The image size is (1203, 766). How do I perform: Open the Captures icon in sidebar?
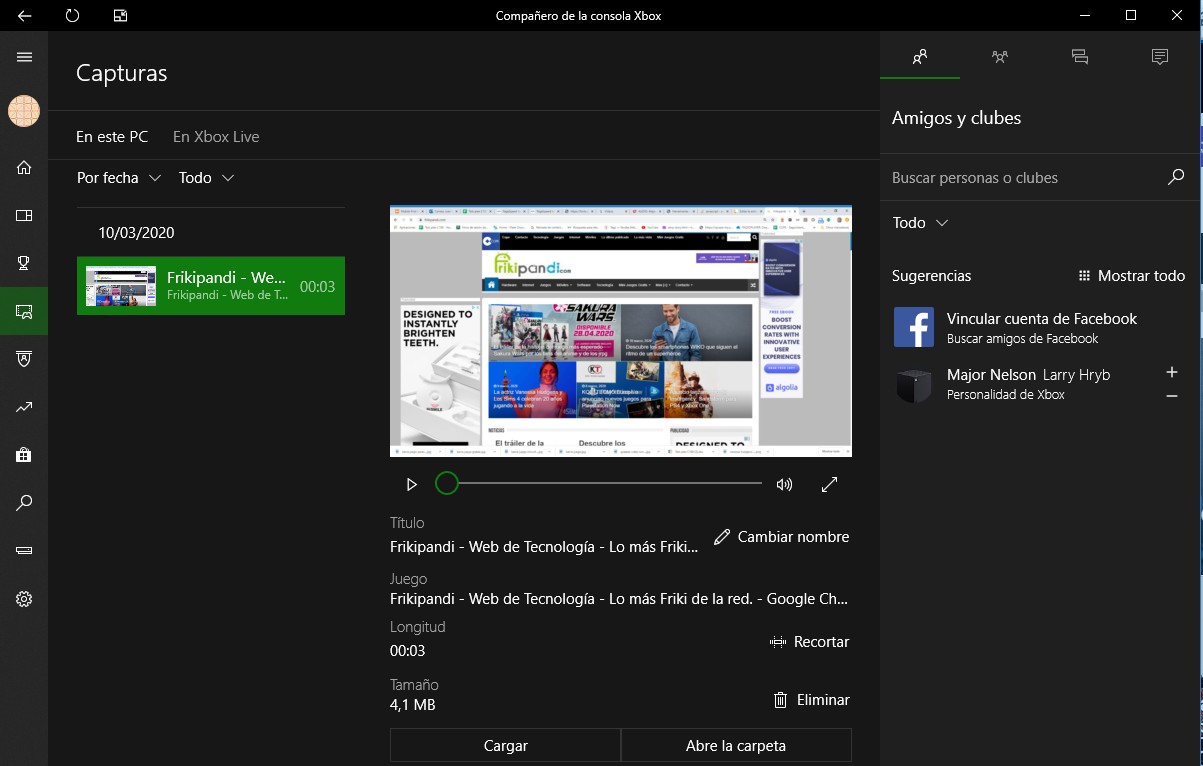(x=24, y=312)
